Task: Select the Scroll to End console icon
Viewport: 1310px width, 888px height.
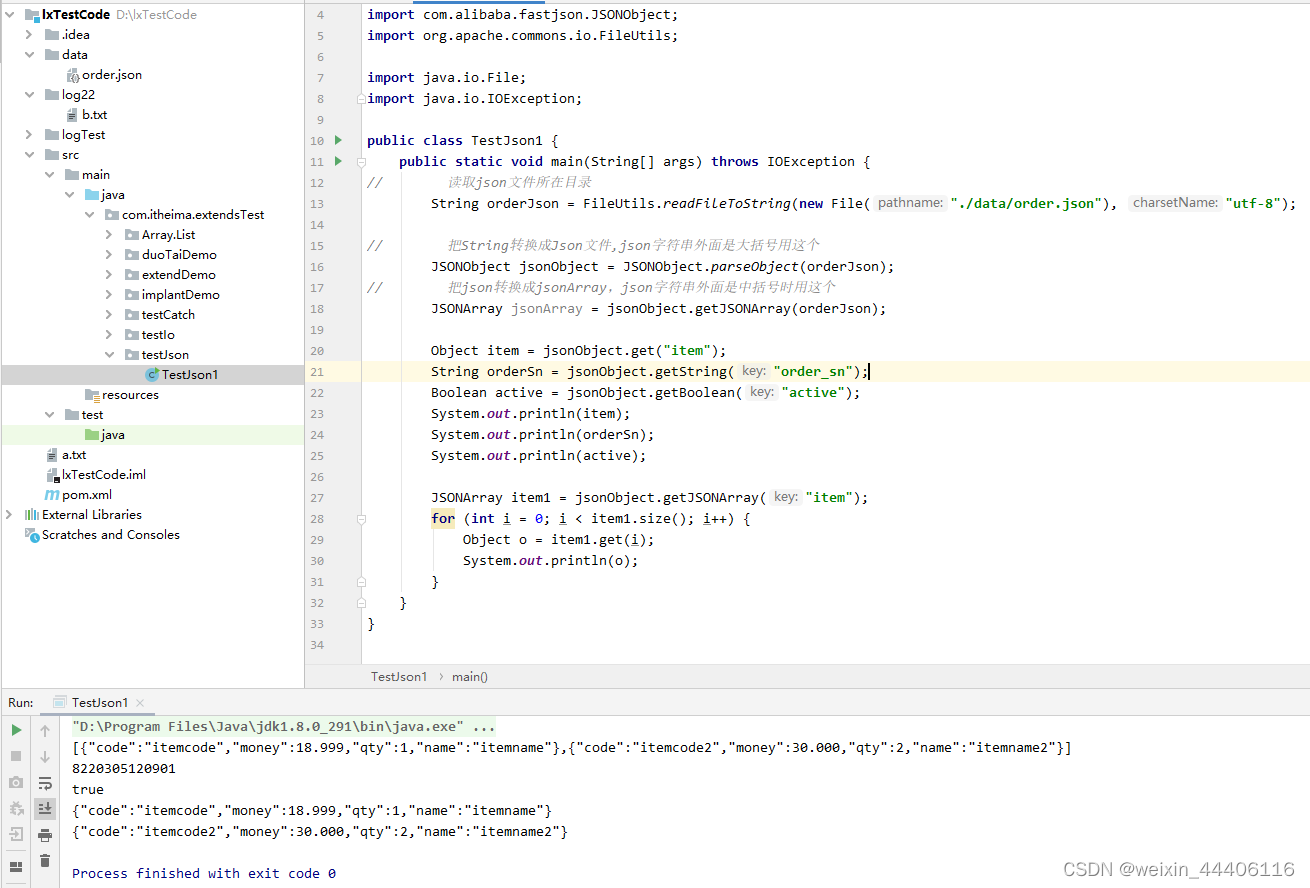Action: point(44,808)
